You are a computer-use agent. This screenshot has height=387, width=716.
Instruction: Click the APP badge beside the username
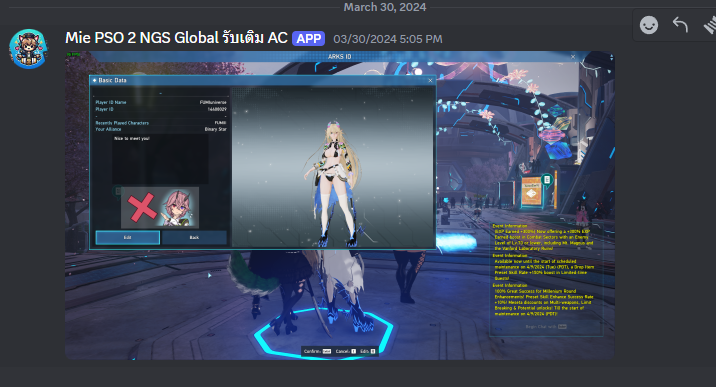tap(309, 39)
